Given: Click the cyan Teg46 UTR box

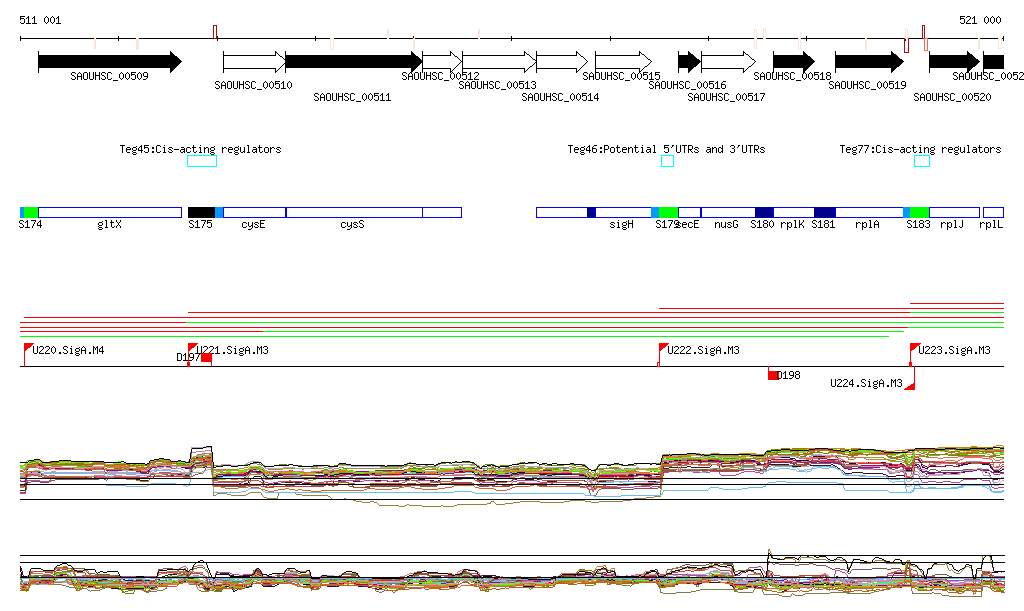Looking at the screenshot, I should pos(667,161).
